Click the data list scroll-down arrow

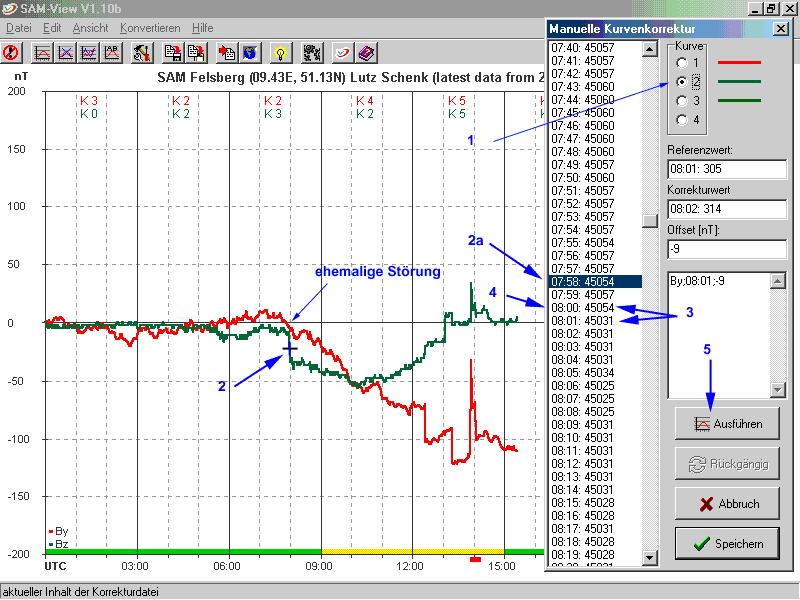[x=649, y=558]
